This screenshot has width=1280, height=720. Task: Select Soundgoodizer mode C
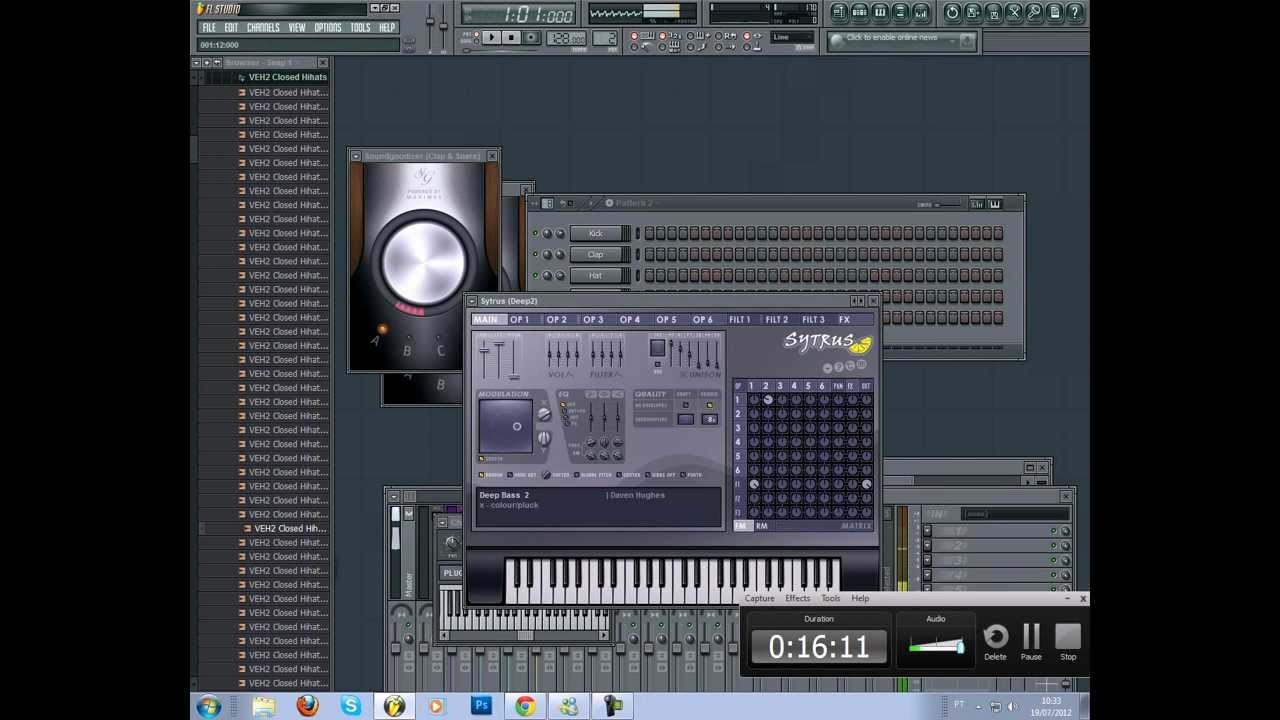(x=440, y=350)
